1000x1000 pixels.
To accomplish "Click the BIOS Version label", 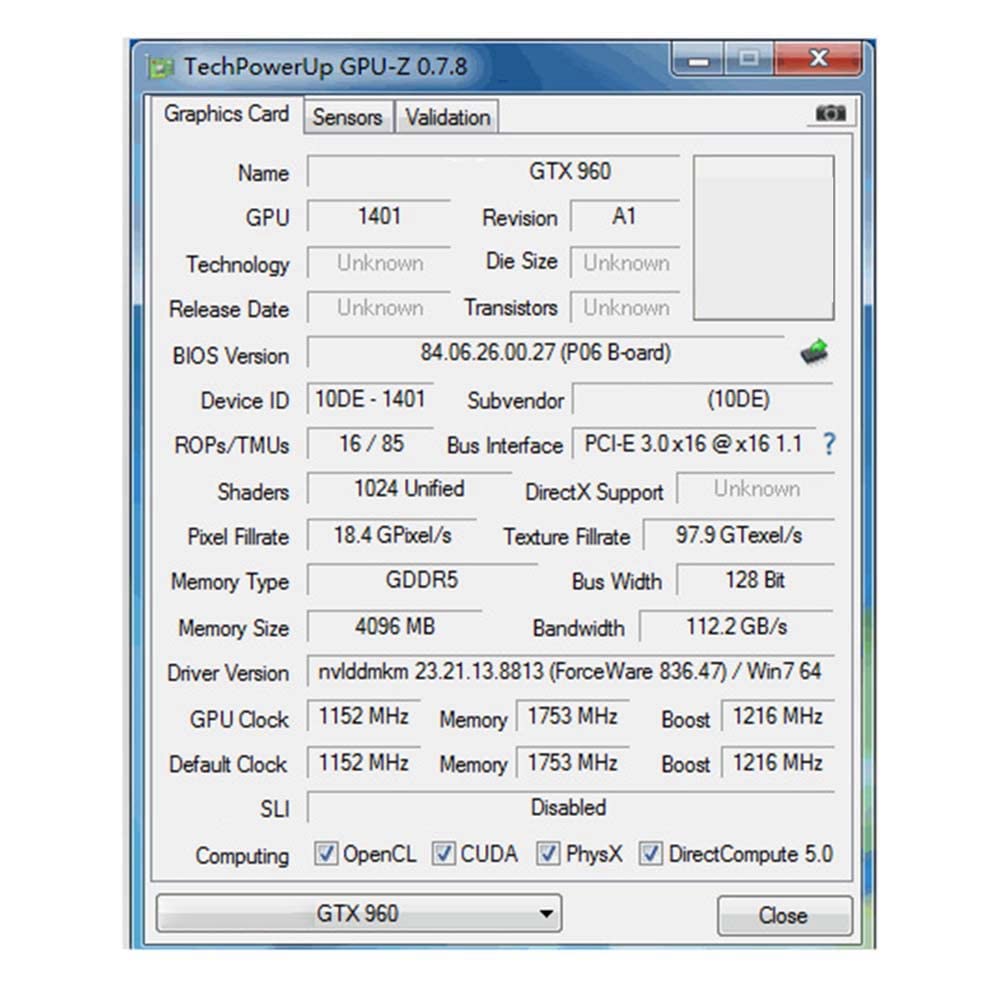I will pyautogui.click(x=230, y=355).
